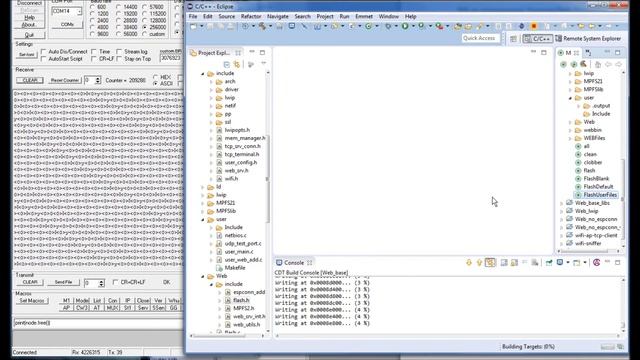Click the build progress bar in status bar

pyautogui.click(x=607, y=347)
